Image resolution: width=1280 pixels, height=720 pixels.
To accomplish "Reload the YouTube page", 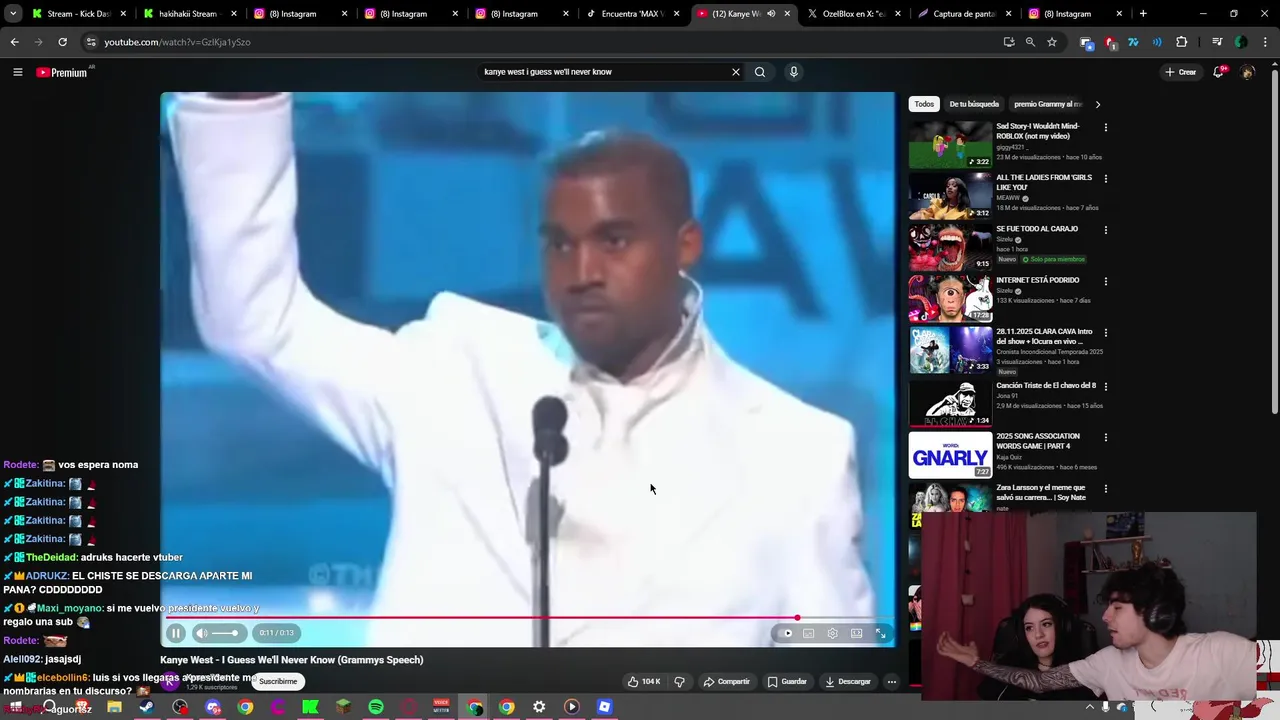I will pos(62,42).
